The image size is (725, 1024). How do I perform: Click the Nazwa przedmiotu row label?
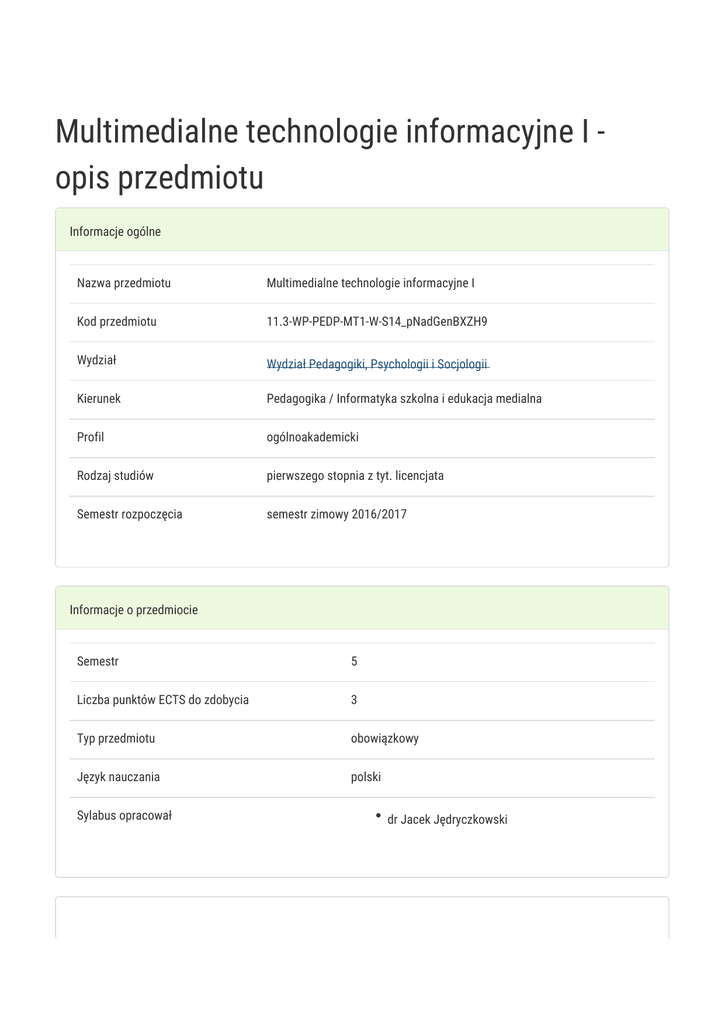124,283
